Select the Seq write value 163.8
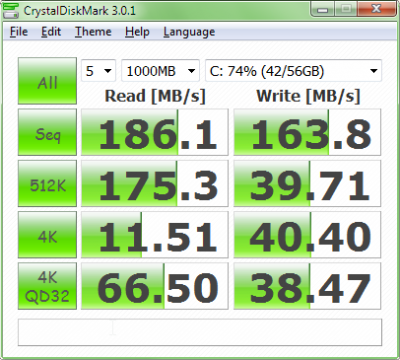Viewport: 400px width, 360px height. 307,132
